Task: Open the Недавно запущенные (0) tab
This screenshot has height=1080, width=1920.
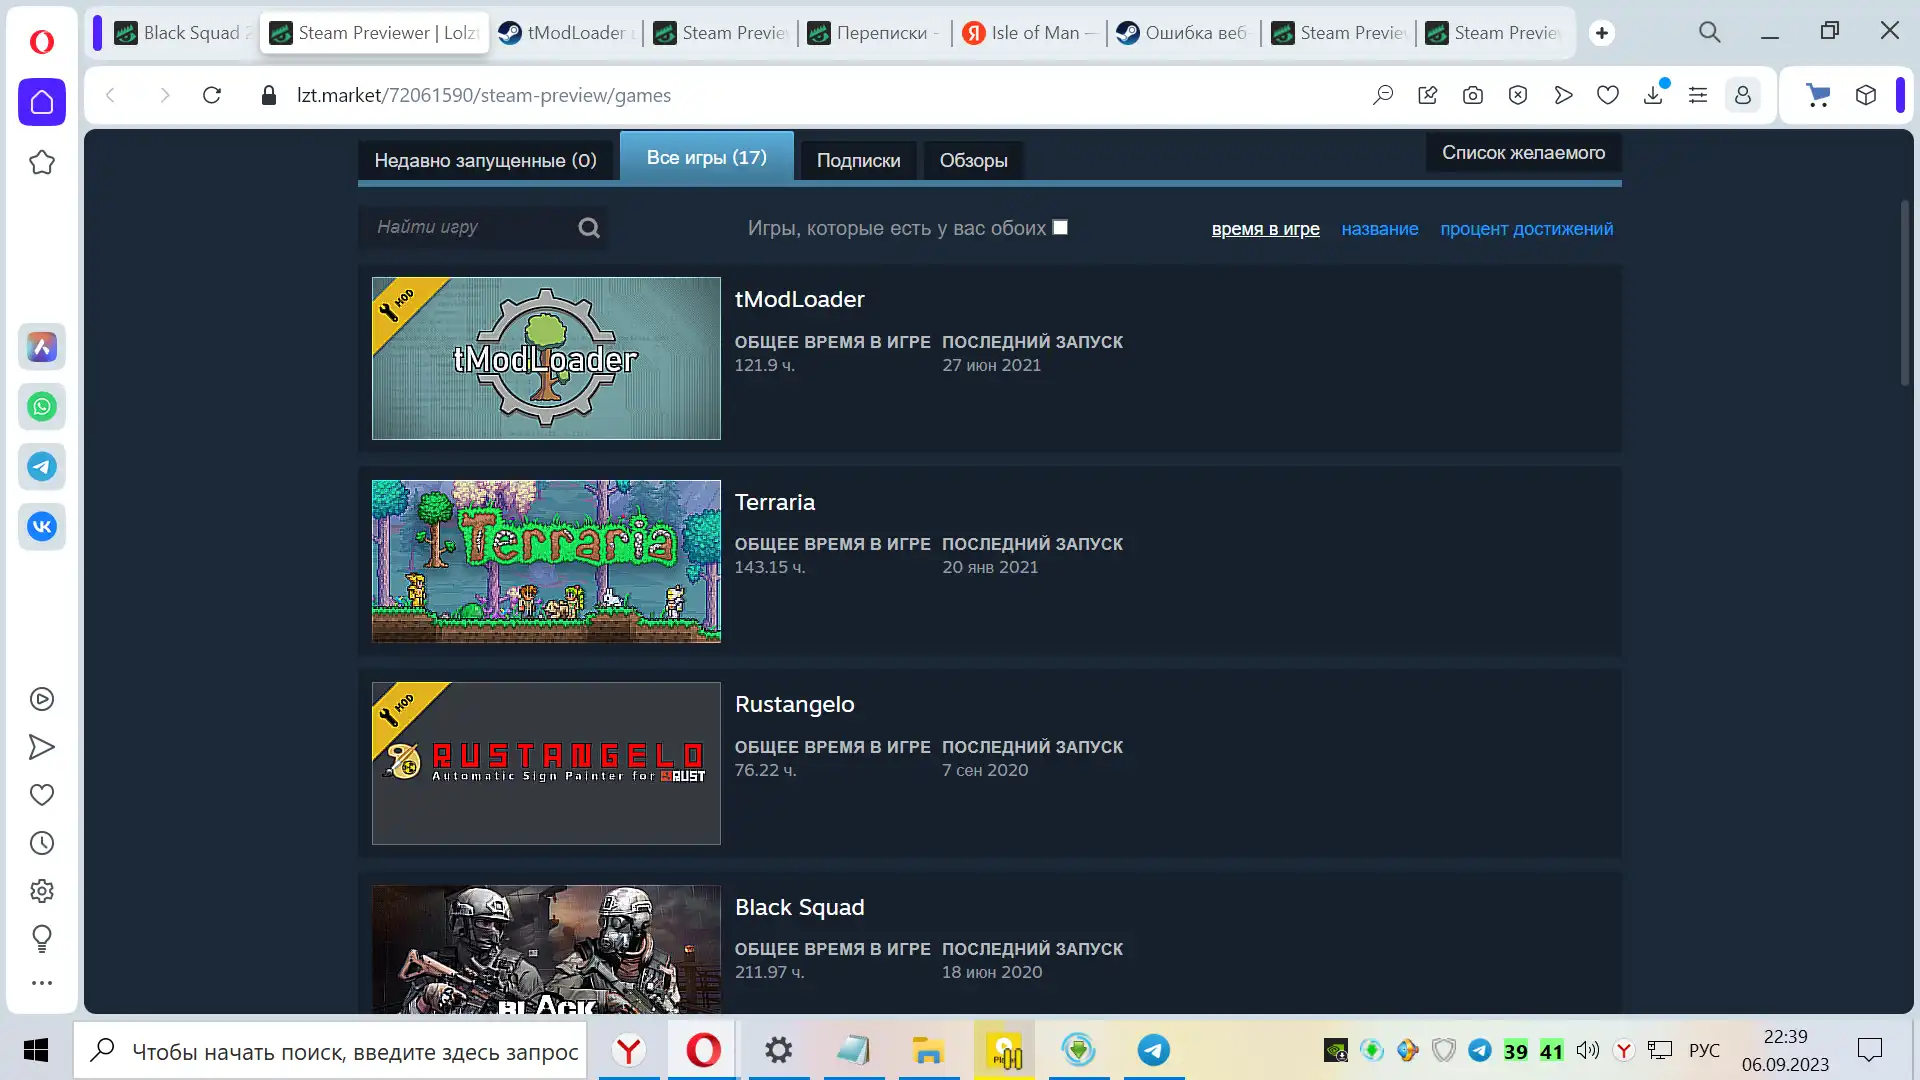Action: click(485, 160)
